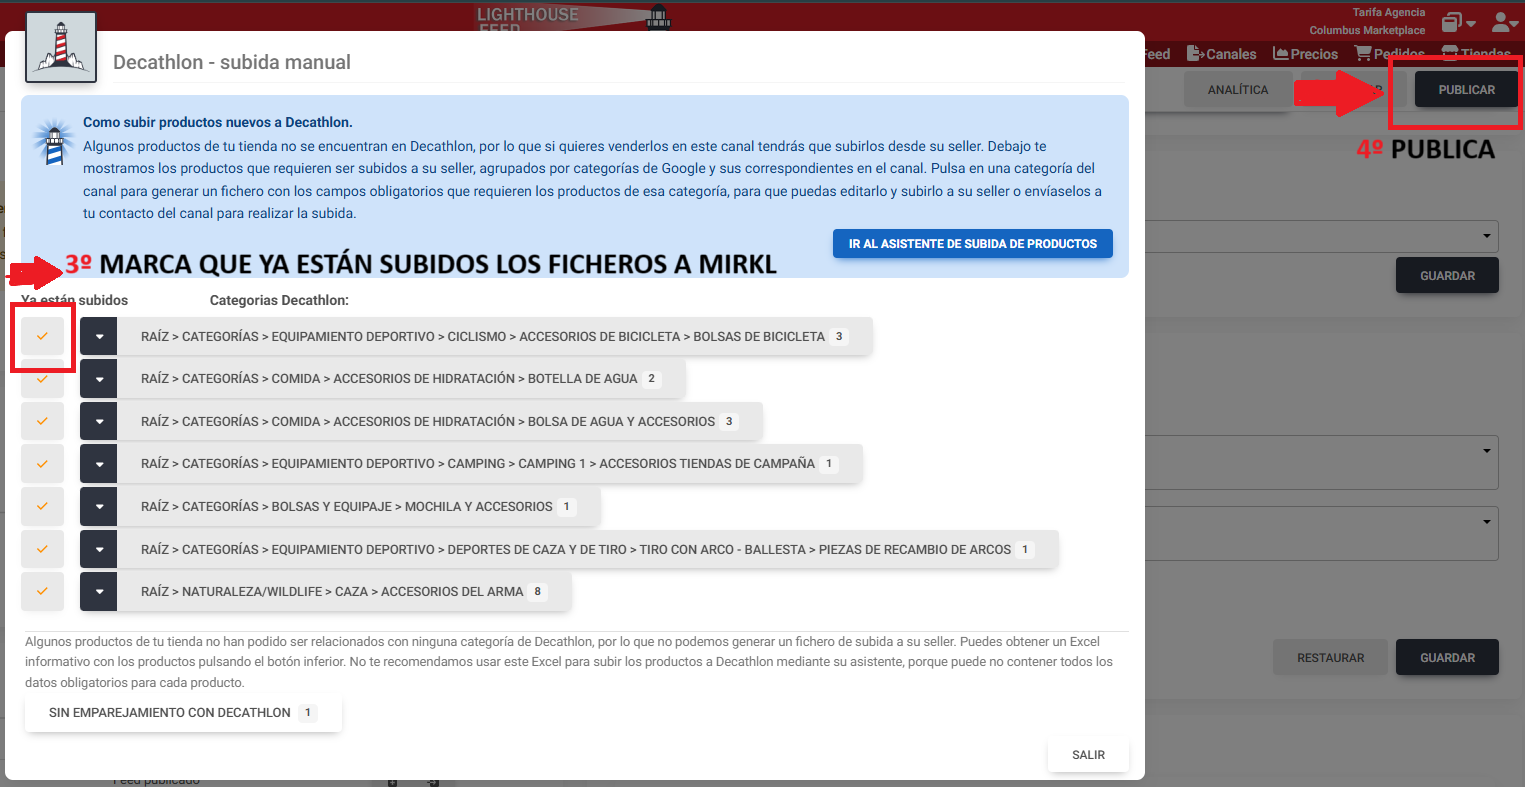The image size is (1525, 787).
Task: Click 'Como subir productos nuevos a Decathlon.' heading
Action: 217,122
